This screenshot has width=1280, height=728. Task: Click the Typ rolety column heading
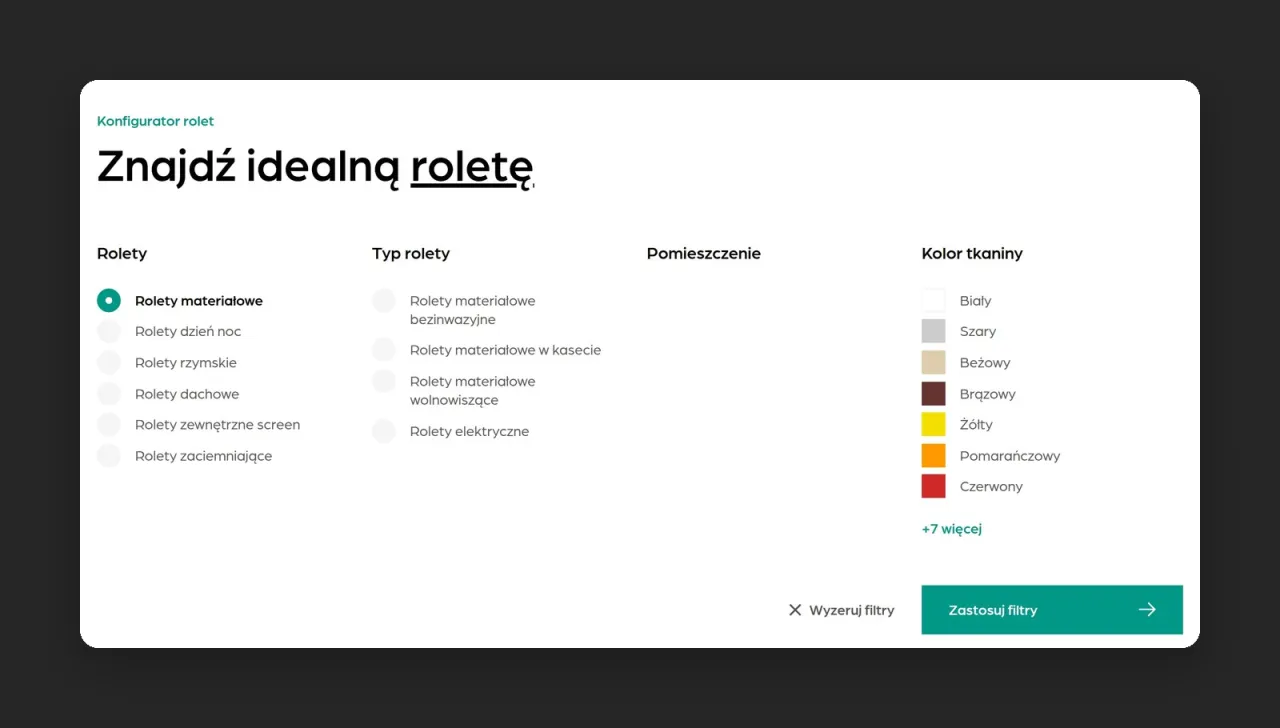point(411,254)
